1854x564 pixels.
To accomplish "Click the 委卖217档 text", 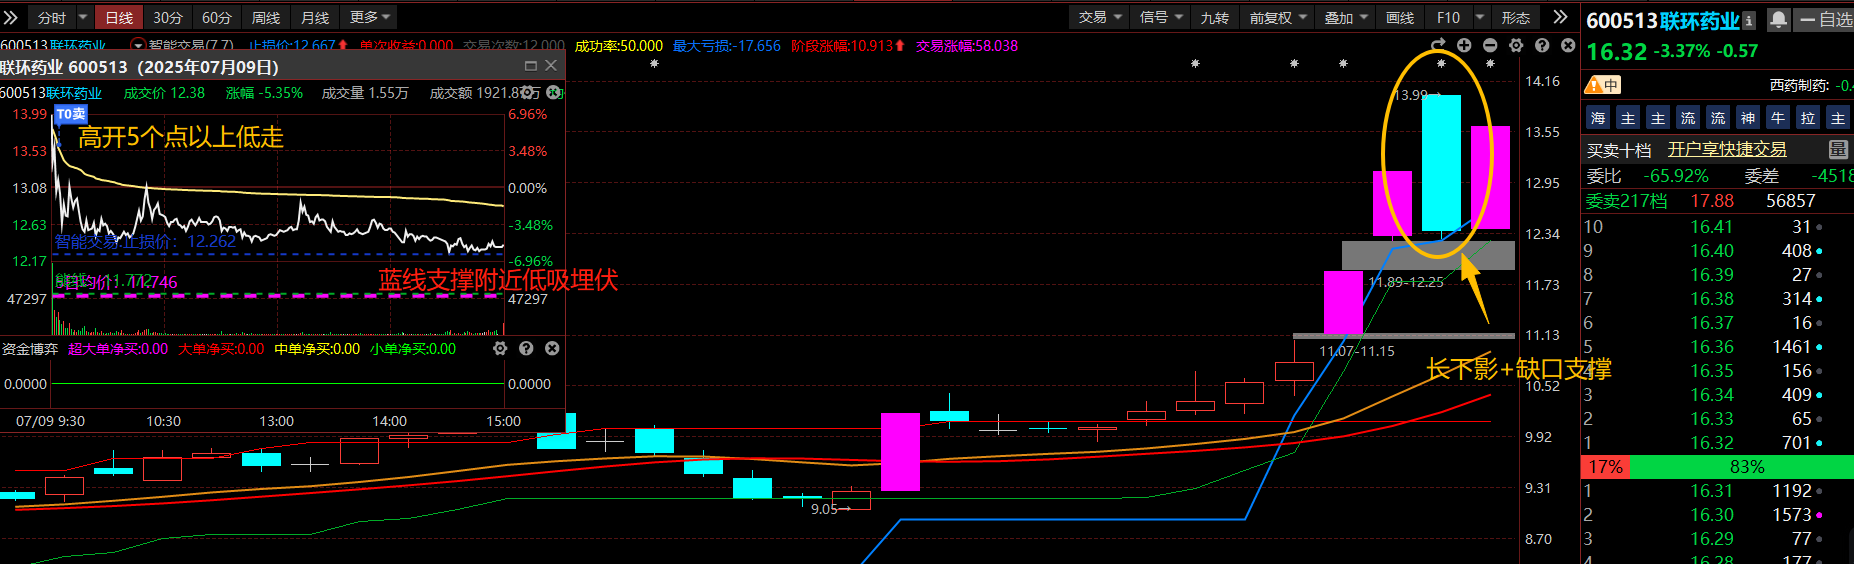I will [1626, 201].
